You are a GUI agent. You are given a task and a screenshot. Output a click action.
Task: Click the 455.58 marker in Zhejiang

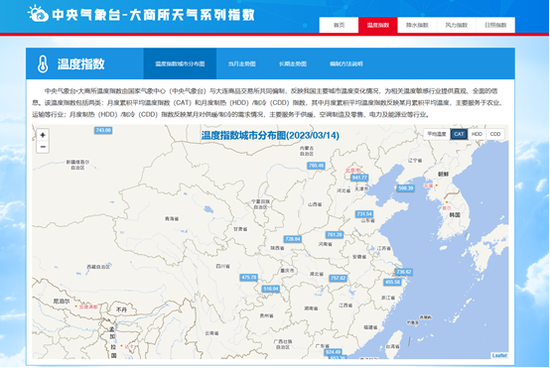pos(392,282)
